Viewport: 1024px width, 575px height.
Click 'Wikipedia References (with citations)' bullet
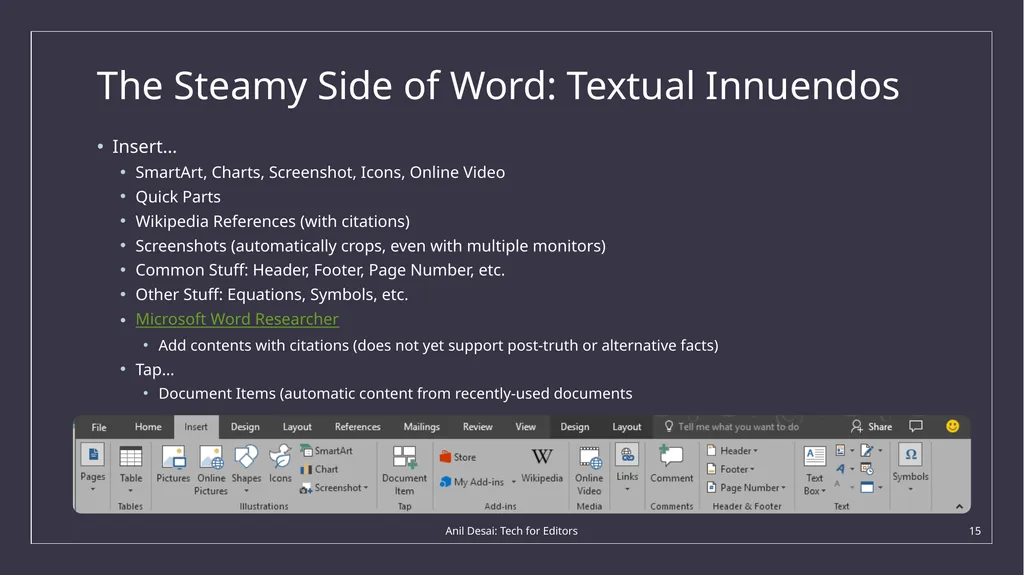click(x=272, y=222)
